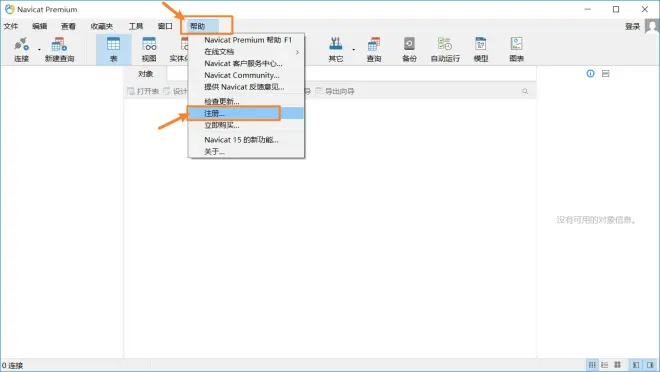Choose Navicat Community from Help menu

coord(246,75)
